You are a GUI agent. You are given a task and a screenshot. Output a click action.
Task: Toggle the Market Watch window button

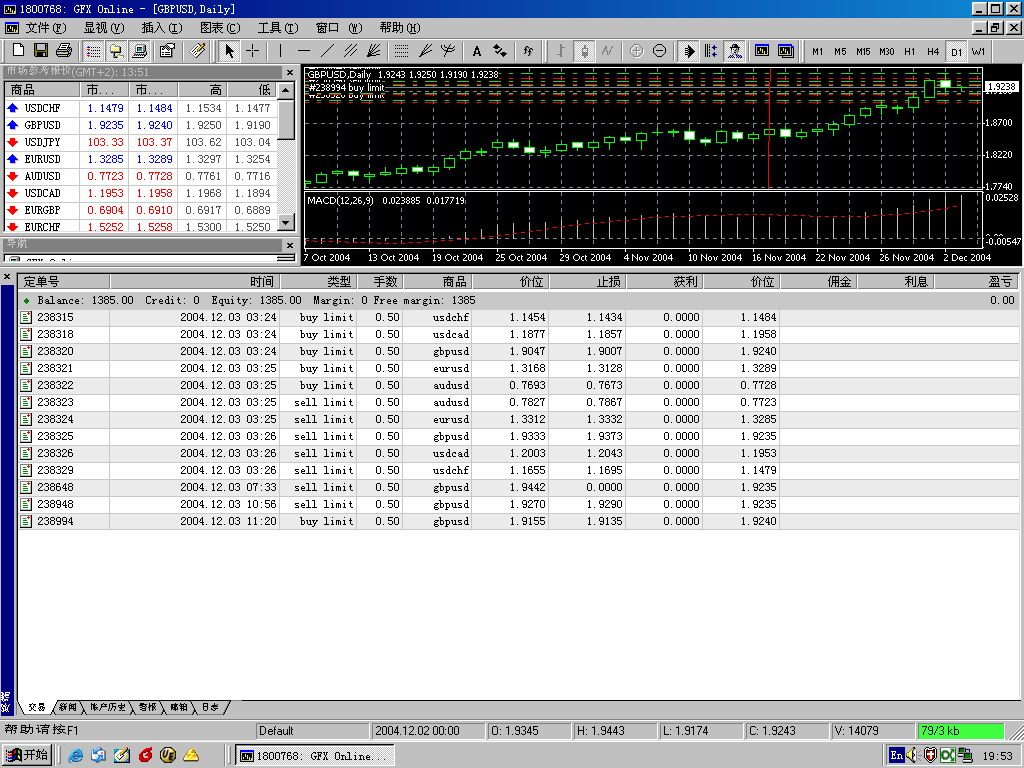coord(93,51)
